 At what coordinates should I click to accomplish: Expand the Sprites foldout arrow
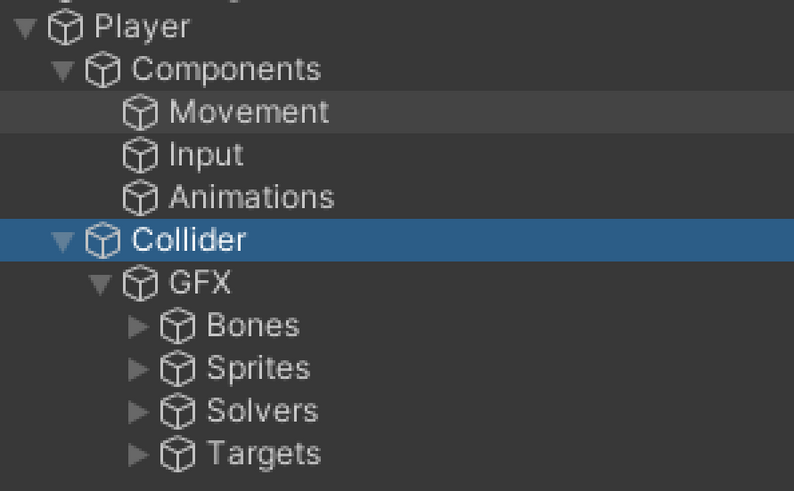pyautogui.click(x=139, y=369)
